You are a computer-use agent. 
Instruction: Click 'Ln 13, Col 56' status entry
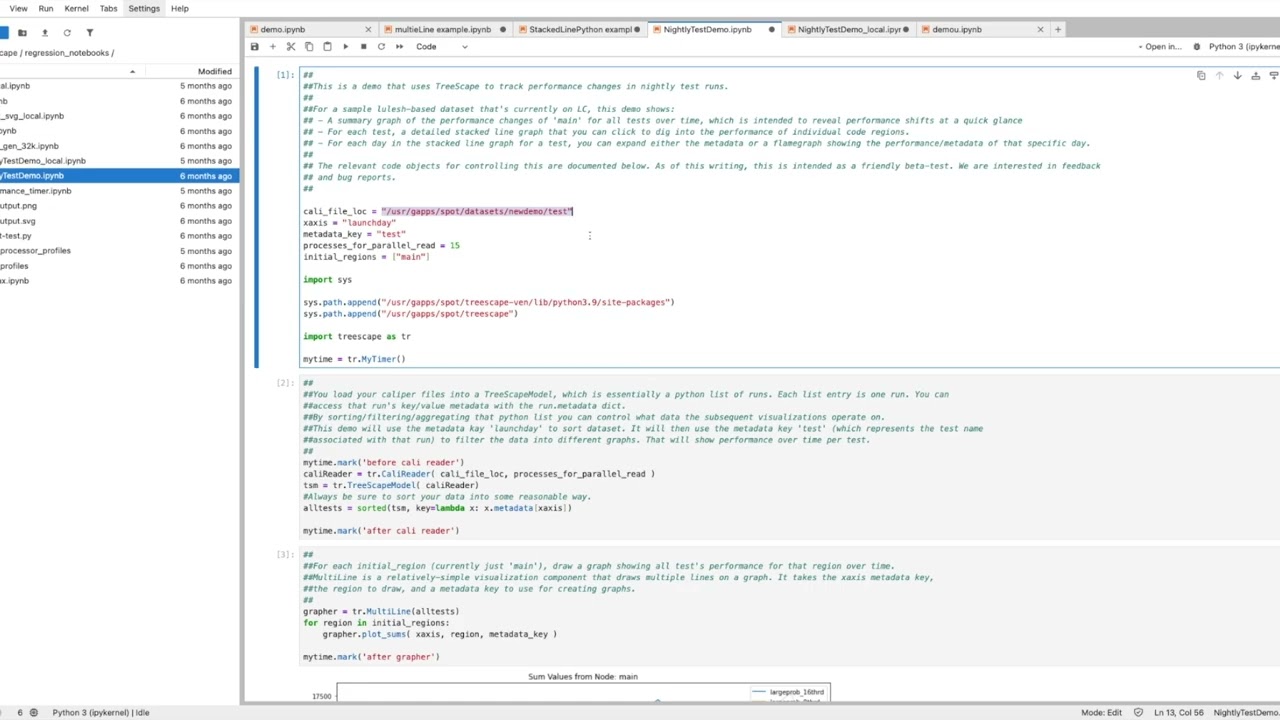click(x=1179, y=712)
